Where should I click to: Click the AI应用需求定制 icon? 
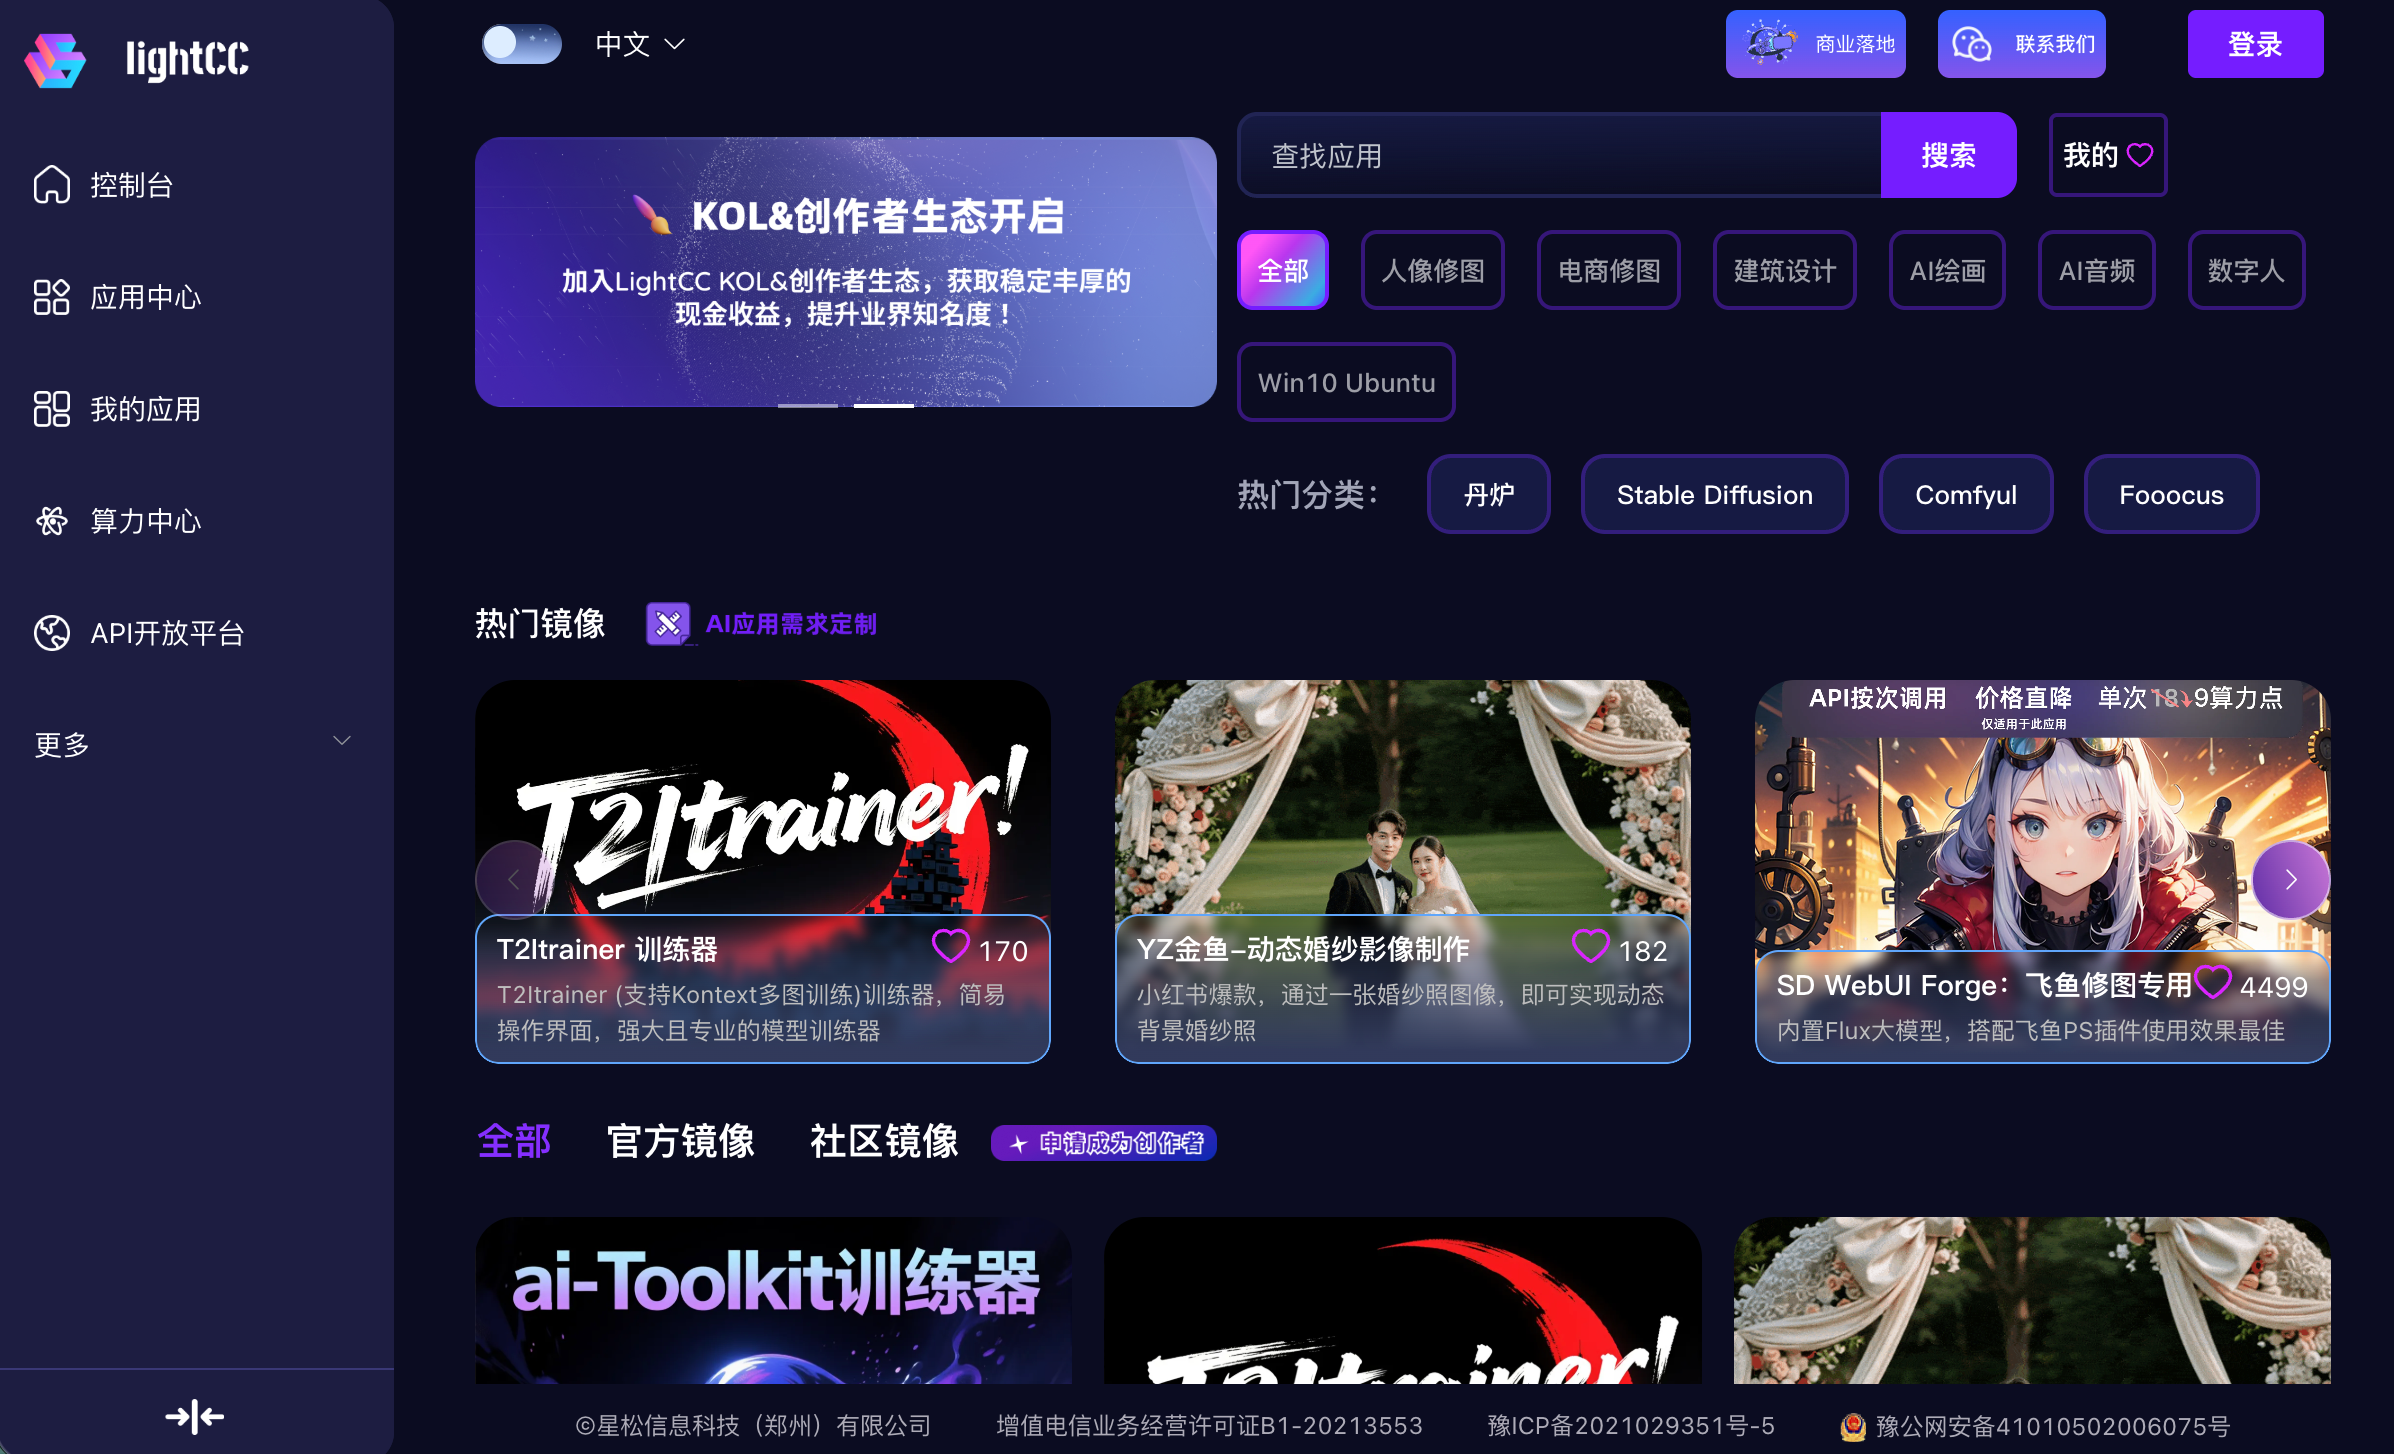point(668,624)
